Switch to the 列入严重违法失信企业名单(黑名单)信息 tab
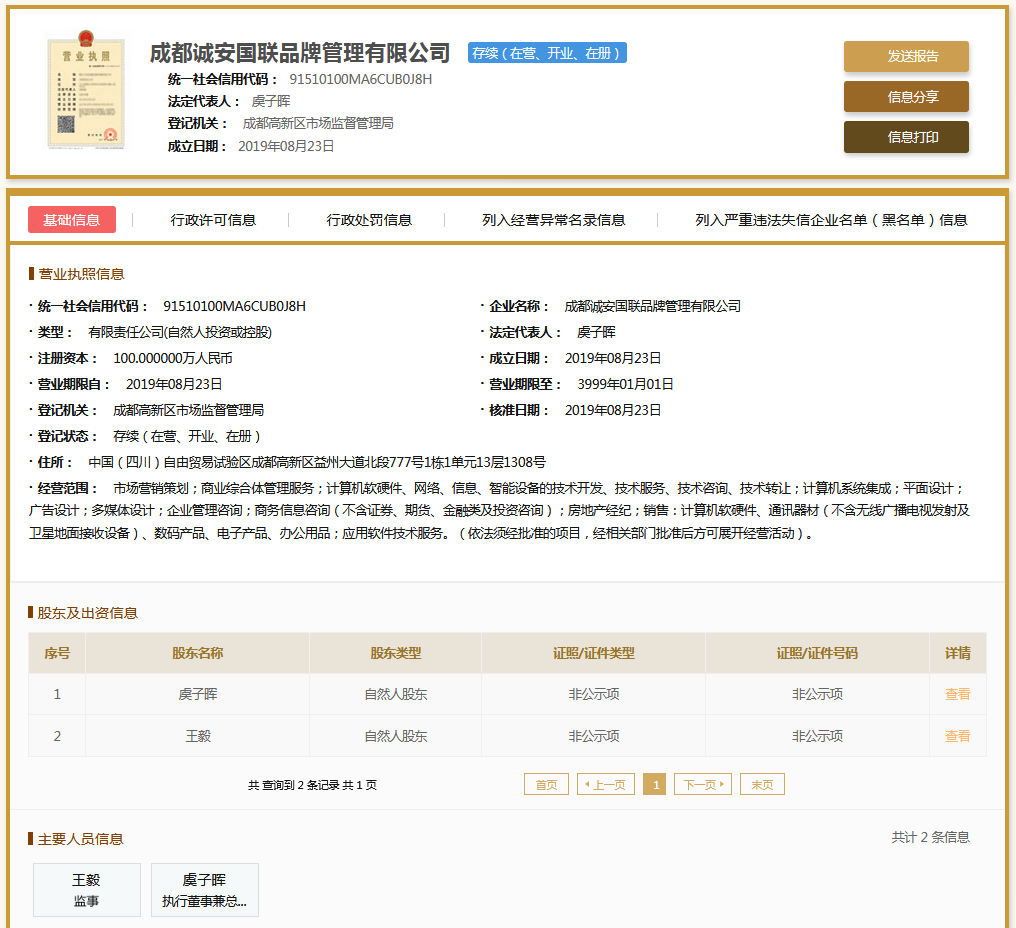 (831, 220)
